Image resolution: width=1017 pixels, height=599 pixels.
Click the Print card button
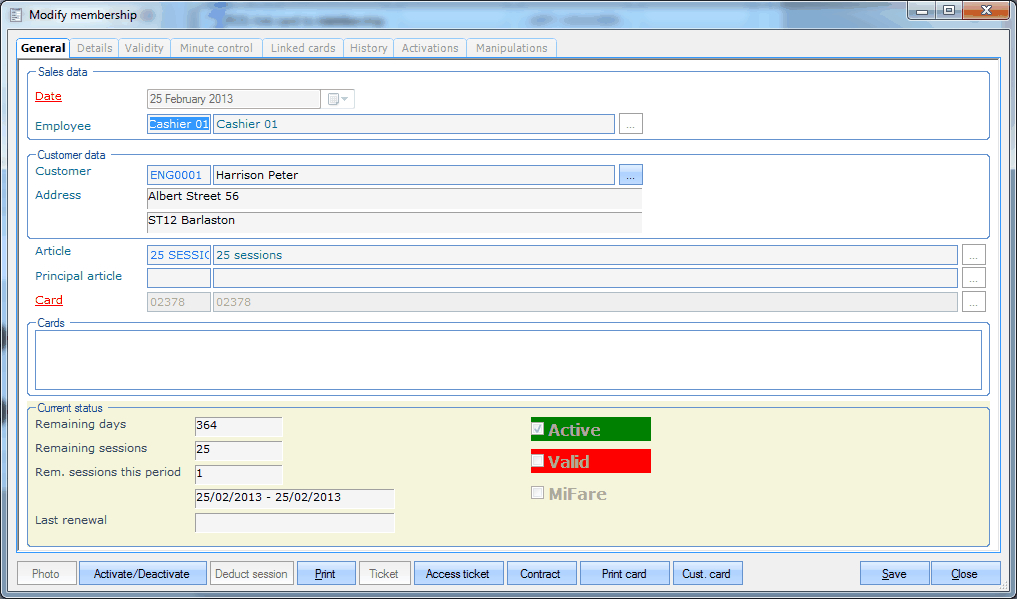(x=624, y=573)
